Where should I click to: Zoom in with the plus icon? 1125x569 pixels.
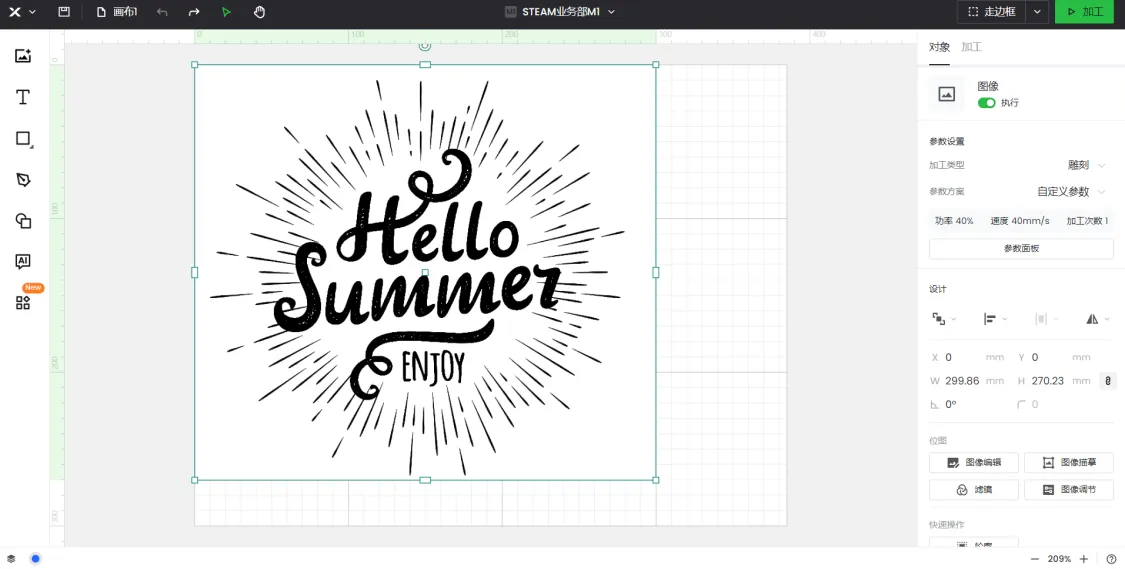point(1083,559)
